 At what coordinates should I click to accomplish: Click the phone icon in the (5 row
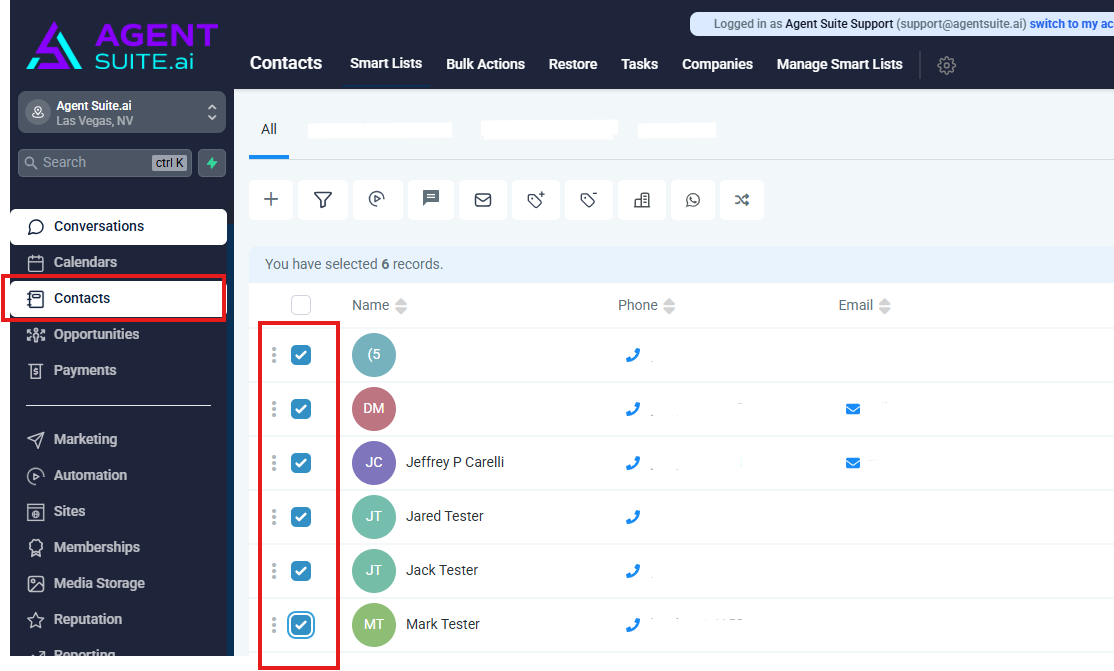click(633, 355)
